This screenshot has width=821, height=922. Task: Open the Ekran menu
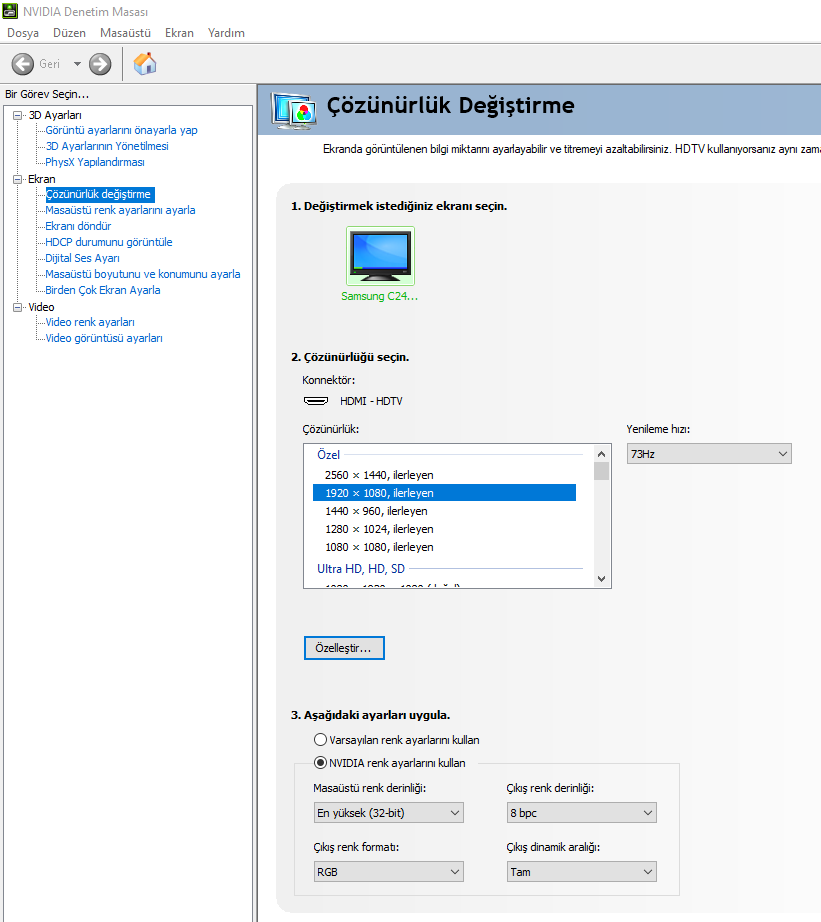(x=179, y=33)
